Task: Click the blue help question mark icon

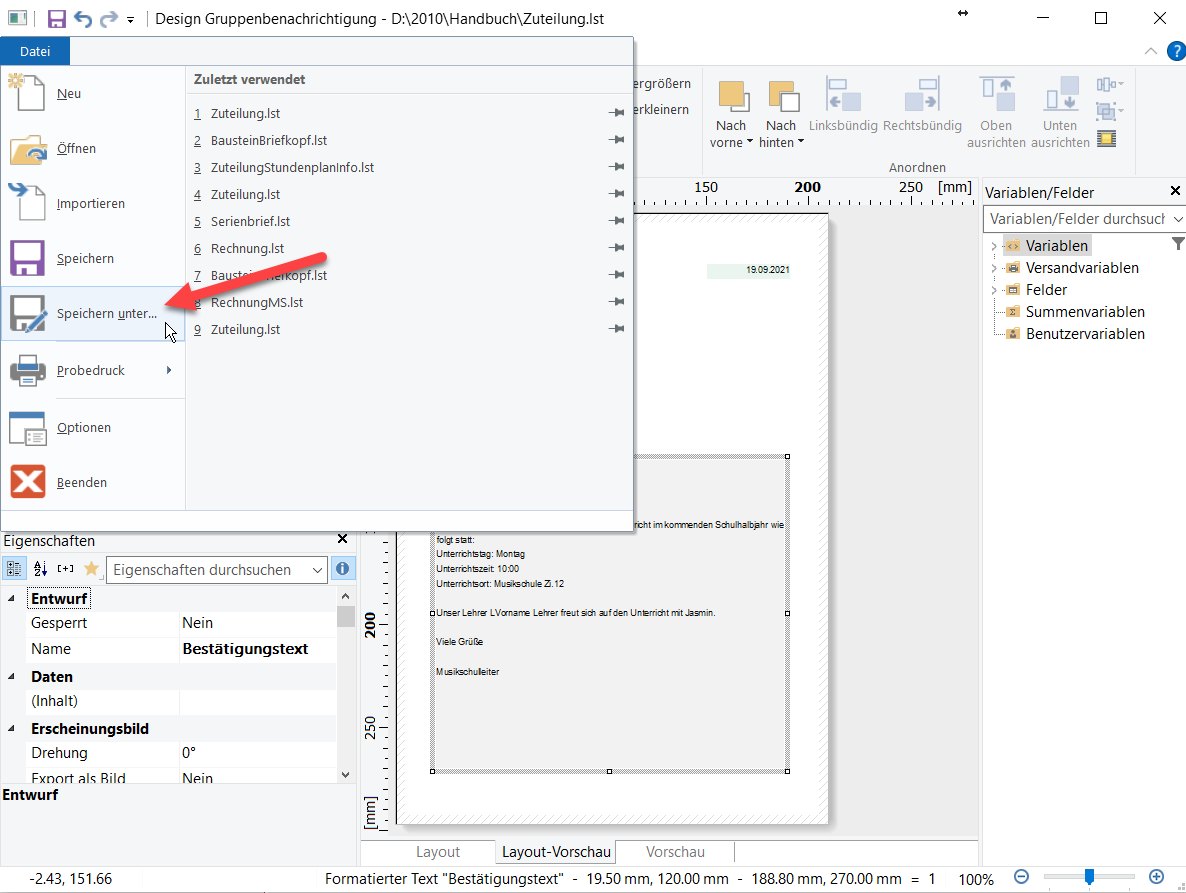Action: coord(1175,52)
